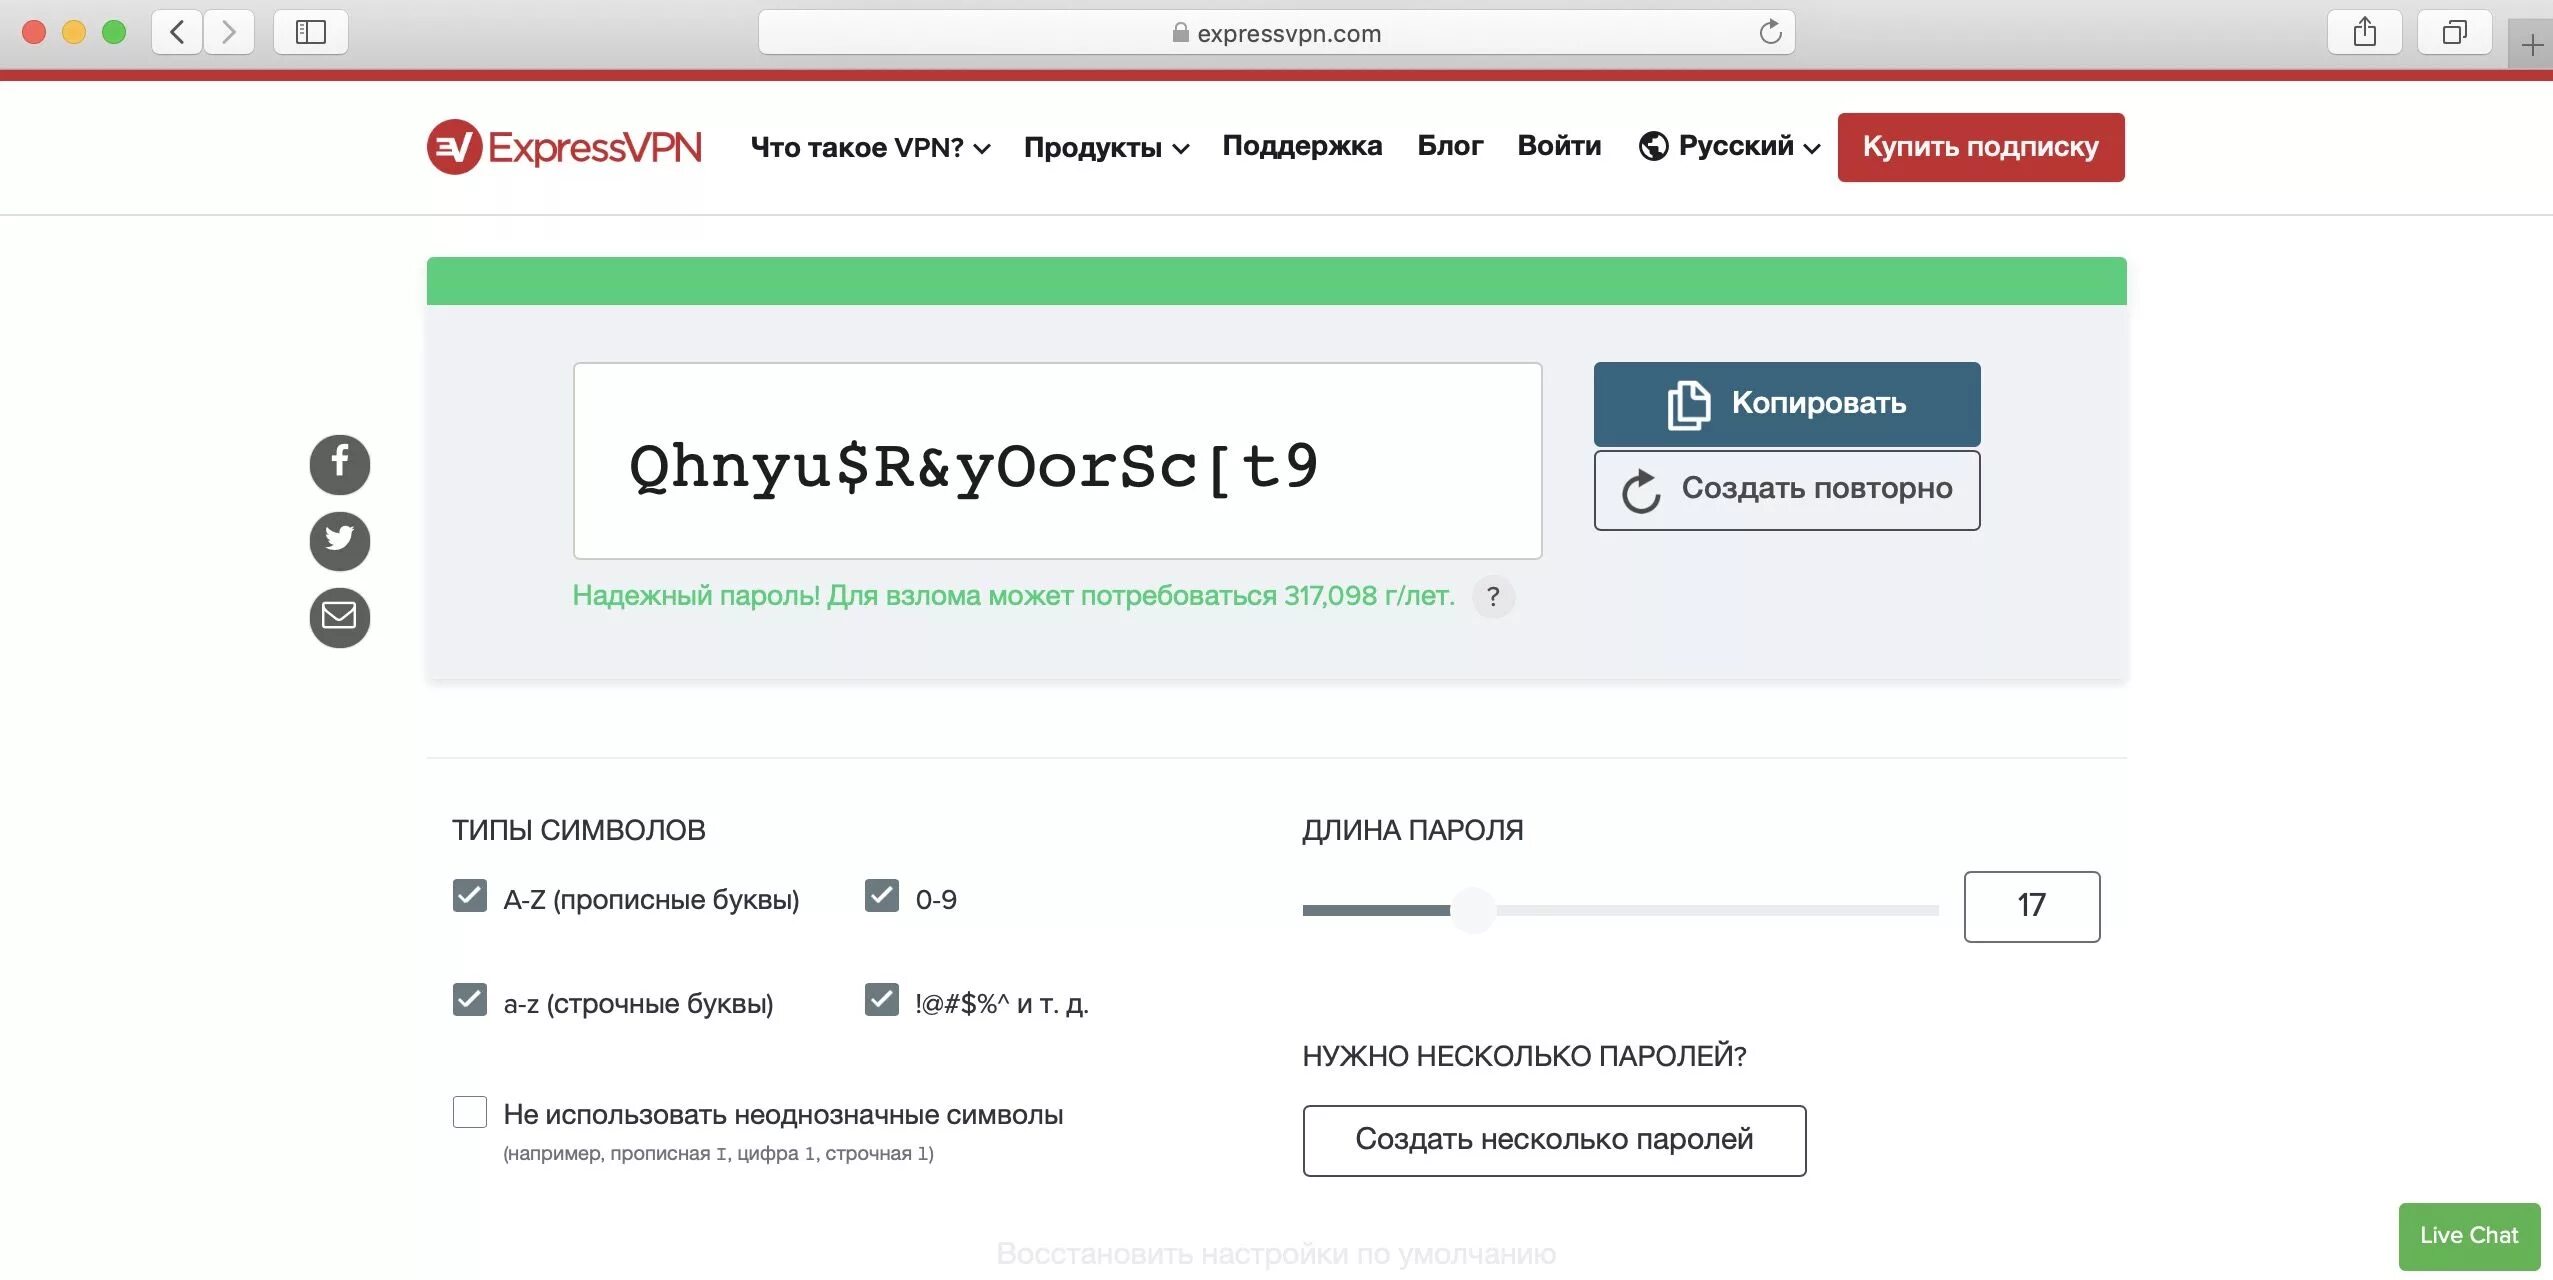Viewport: 2553px width, 1280px height.
Task: Click the Twitter share icon
Action: 340,537
